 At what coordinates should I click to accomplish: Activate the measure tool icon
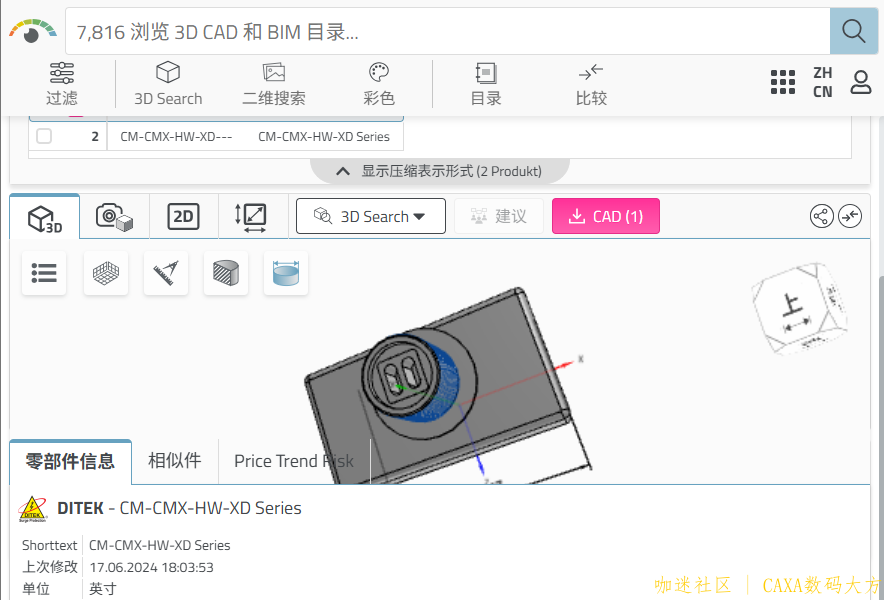point(166,273)
